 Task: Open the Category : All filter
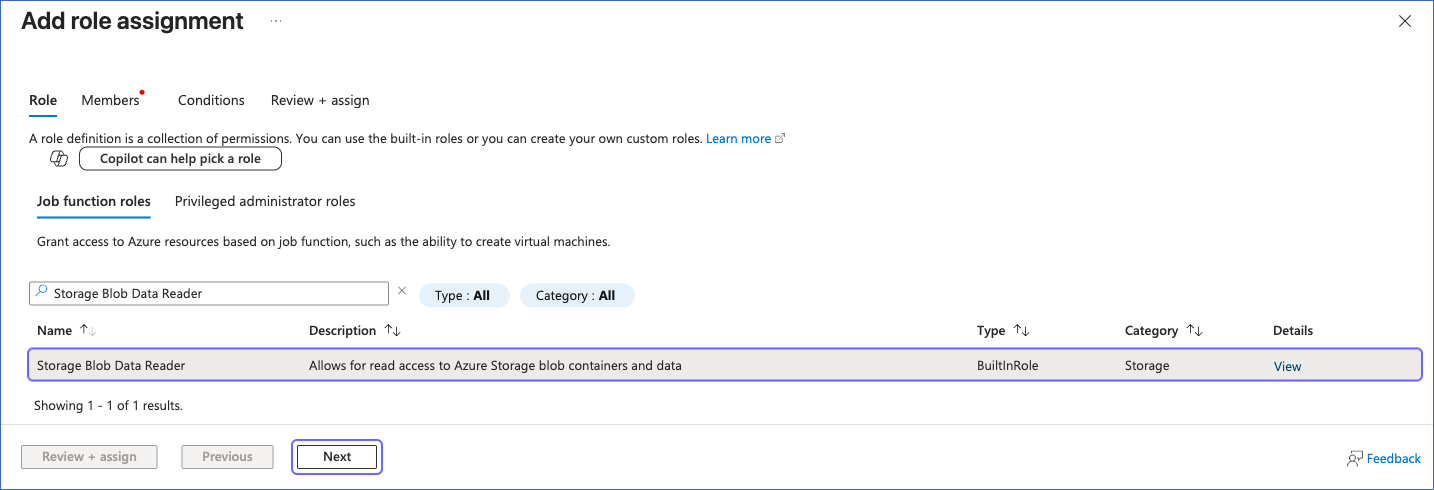(x=577, y=295)
